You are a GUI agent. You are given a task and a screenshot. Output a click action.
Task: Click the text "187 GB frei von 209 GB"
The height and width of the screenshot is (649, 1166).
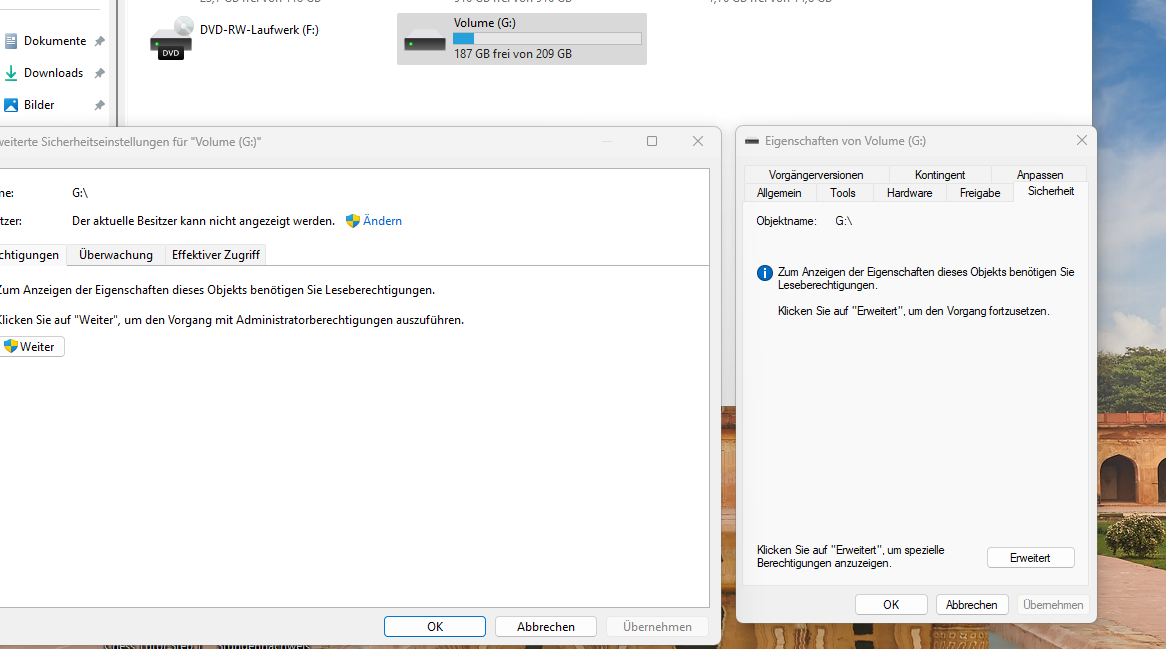point(513,54)
